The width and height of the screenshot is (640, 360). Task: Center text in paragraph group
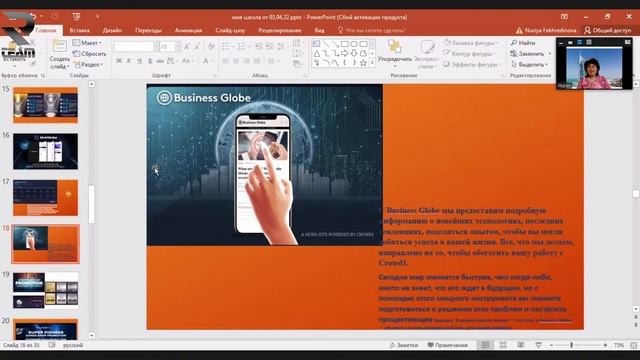pyautogui.click(x=236, y=61)
